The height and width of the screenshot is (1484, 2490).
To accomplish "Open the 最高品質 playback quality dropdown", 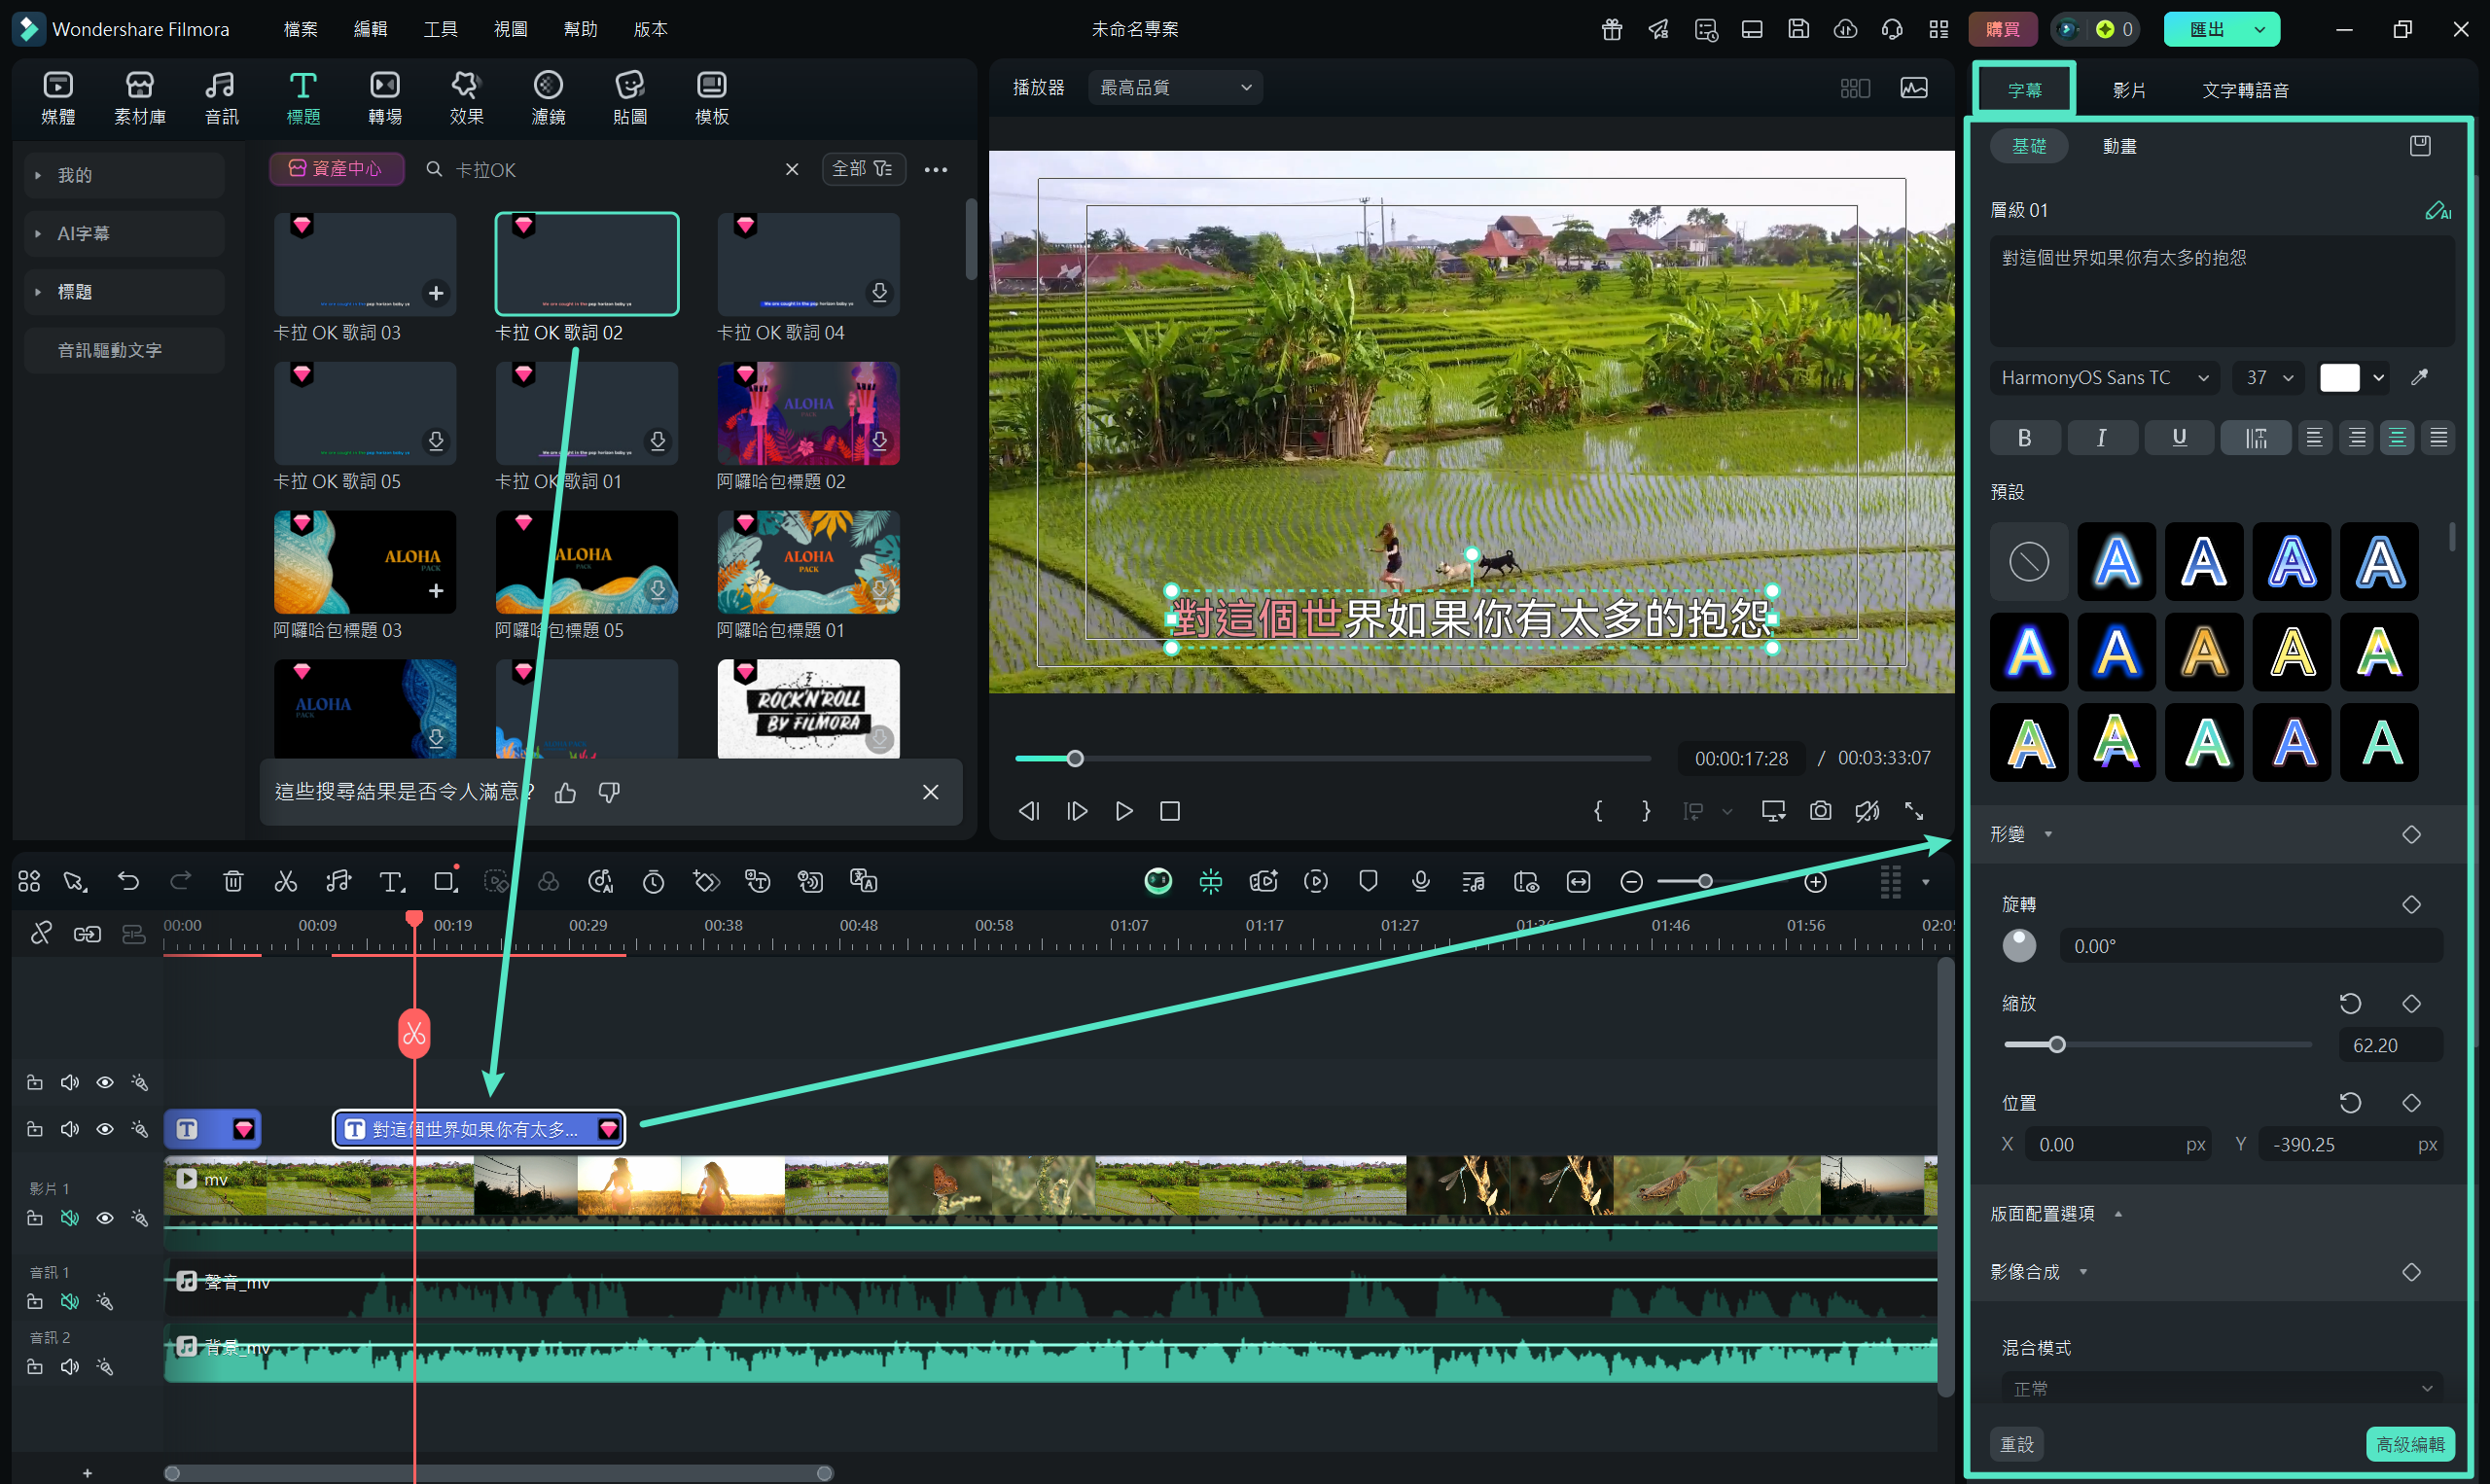I will click(x=1175, y=88).
